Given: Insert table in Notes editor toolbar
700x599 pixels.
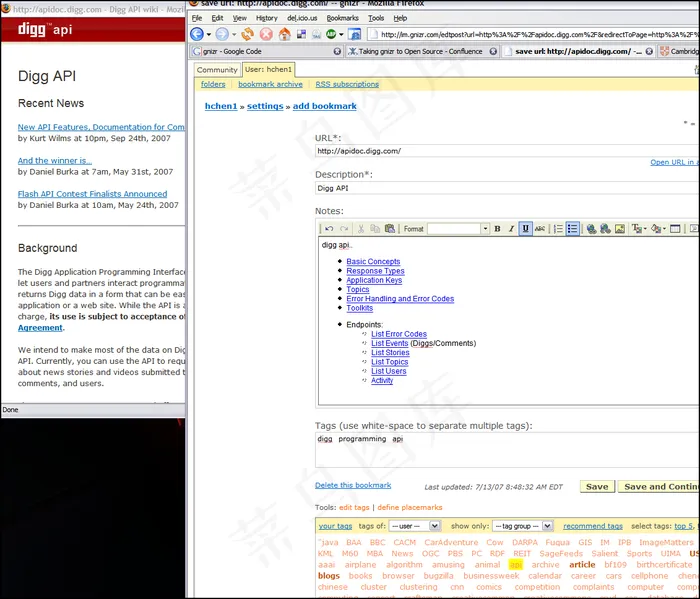Looking at the screenshot, I should click(x=675, y=229).
